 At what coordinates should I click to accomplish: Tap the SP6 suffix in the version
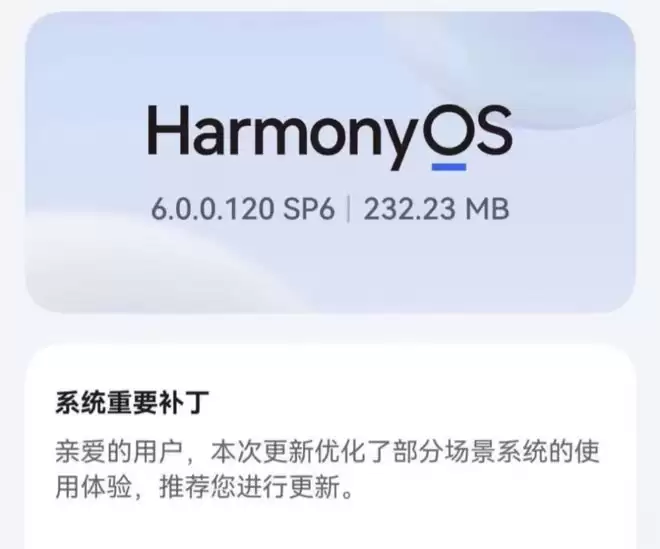tap(309, 208)
